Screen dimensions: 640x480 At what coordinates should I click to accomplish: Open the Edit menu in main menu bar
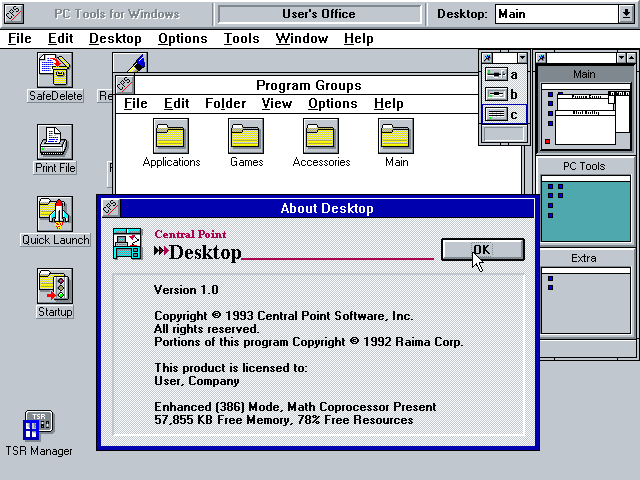pyautogui.click(x=60, y=38)
